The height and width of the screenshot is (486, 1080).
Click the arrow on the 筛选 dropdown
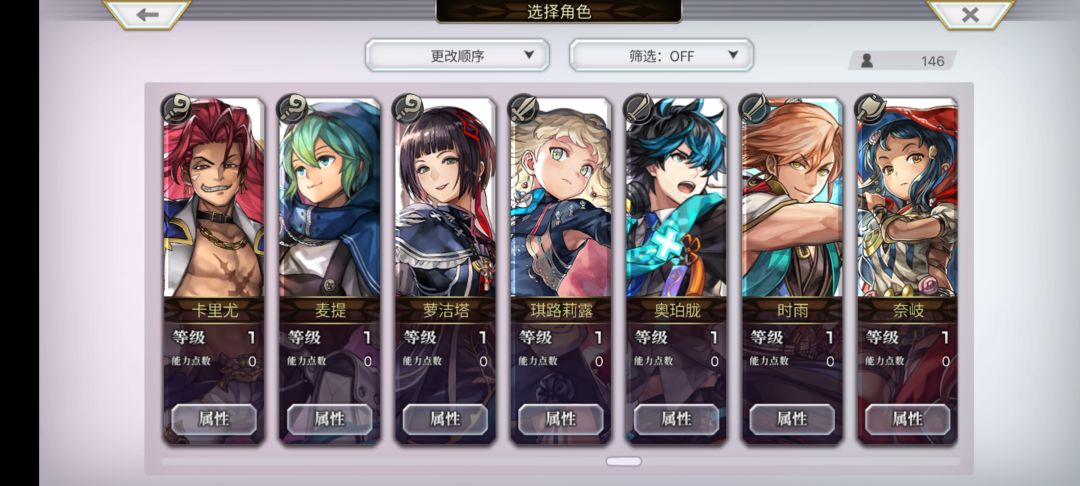point(733,55)
